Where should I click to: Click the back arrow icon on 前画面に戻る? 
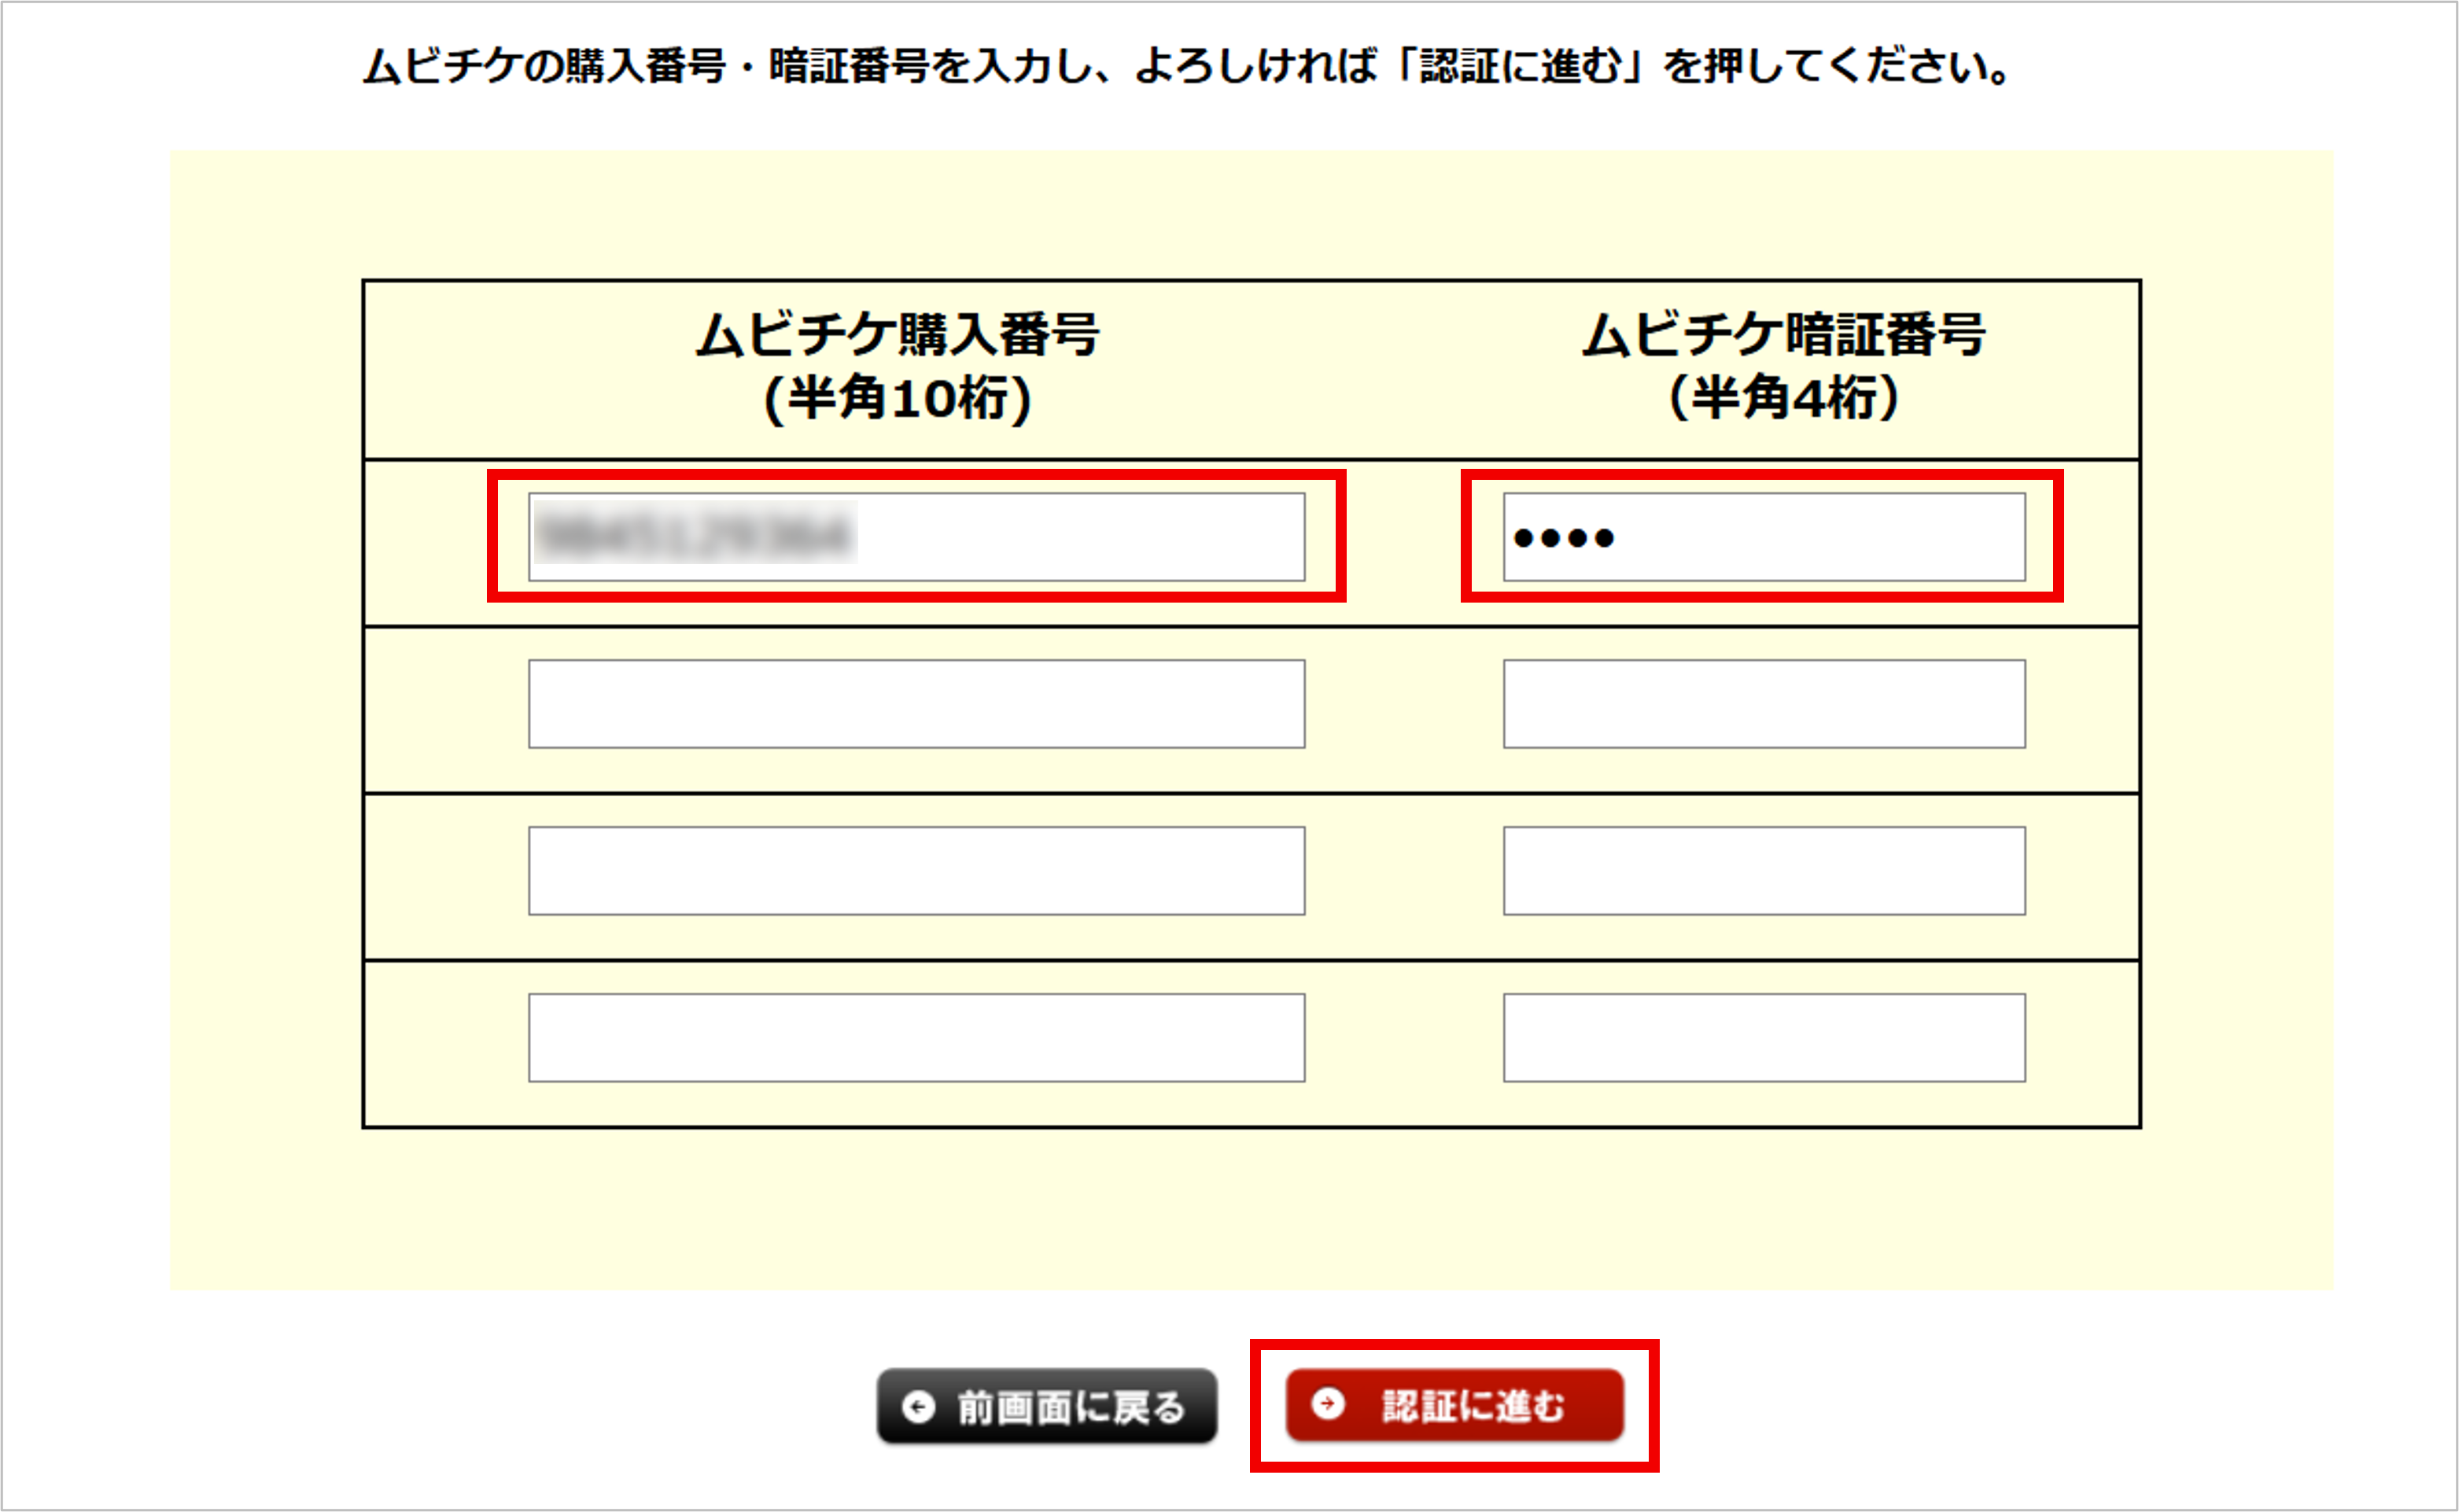pyautogui.click(x=918, y=1407)
